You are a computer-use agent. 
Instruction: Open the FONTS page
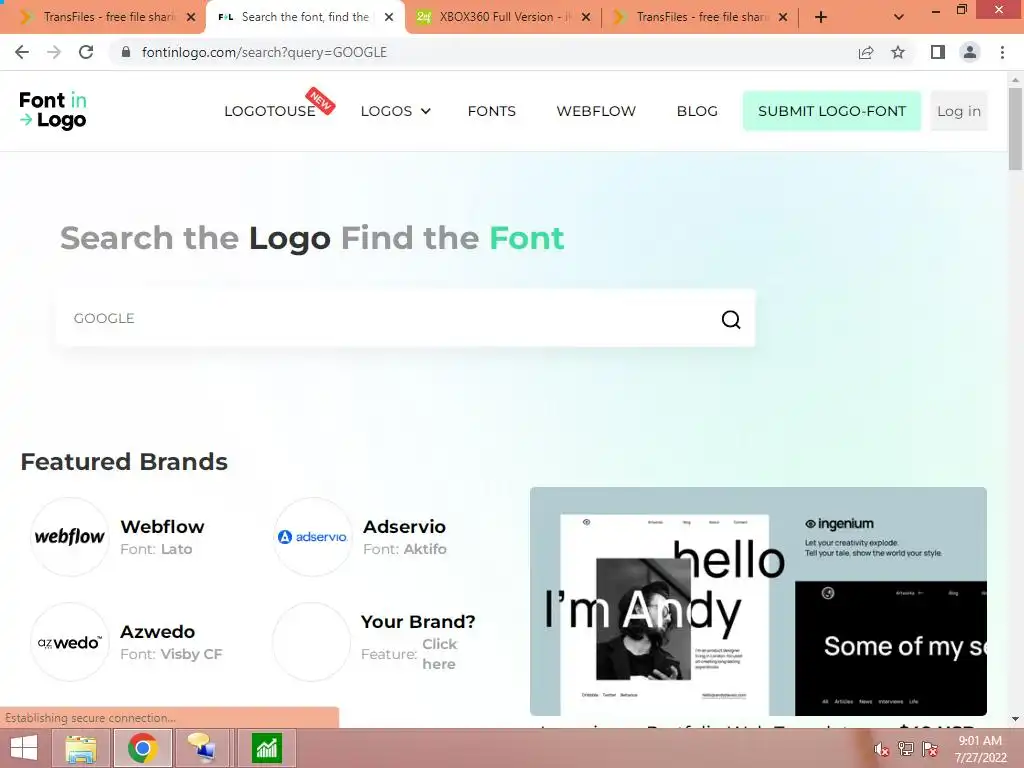pyautogui.click(x=492, y=111)
